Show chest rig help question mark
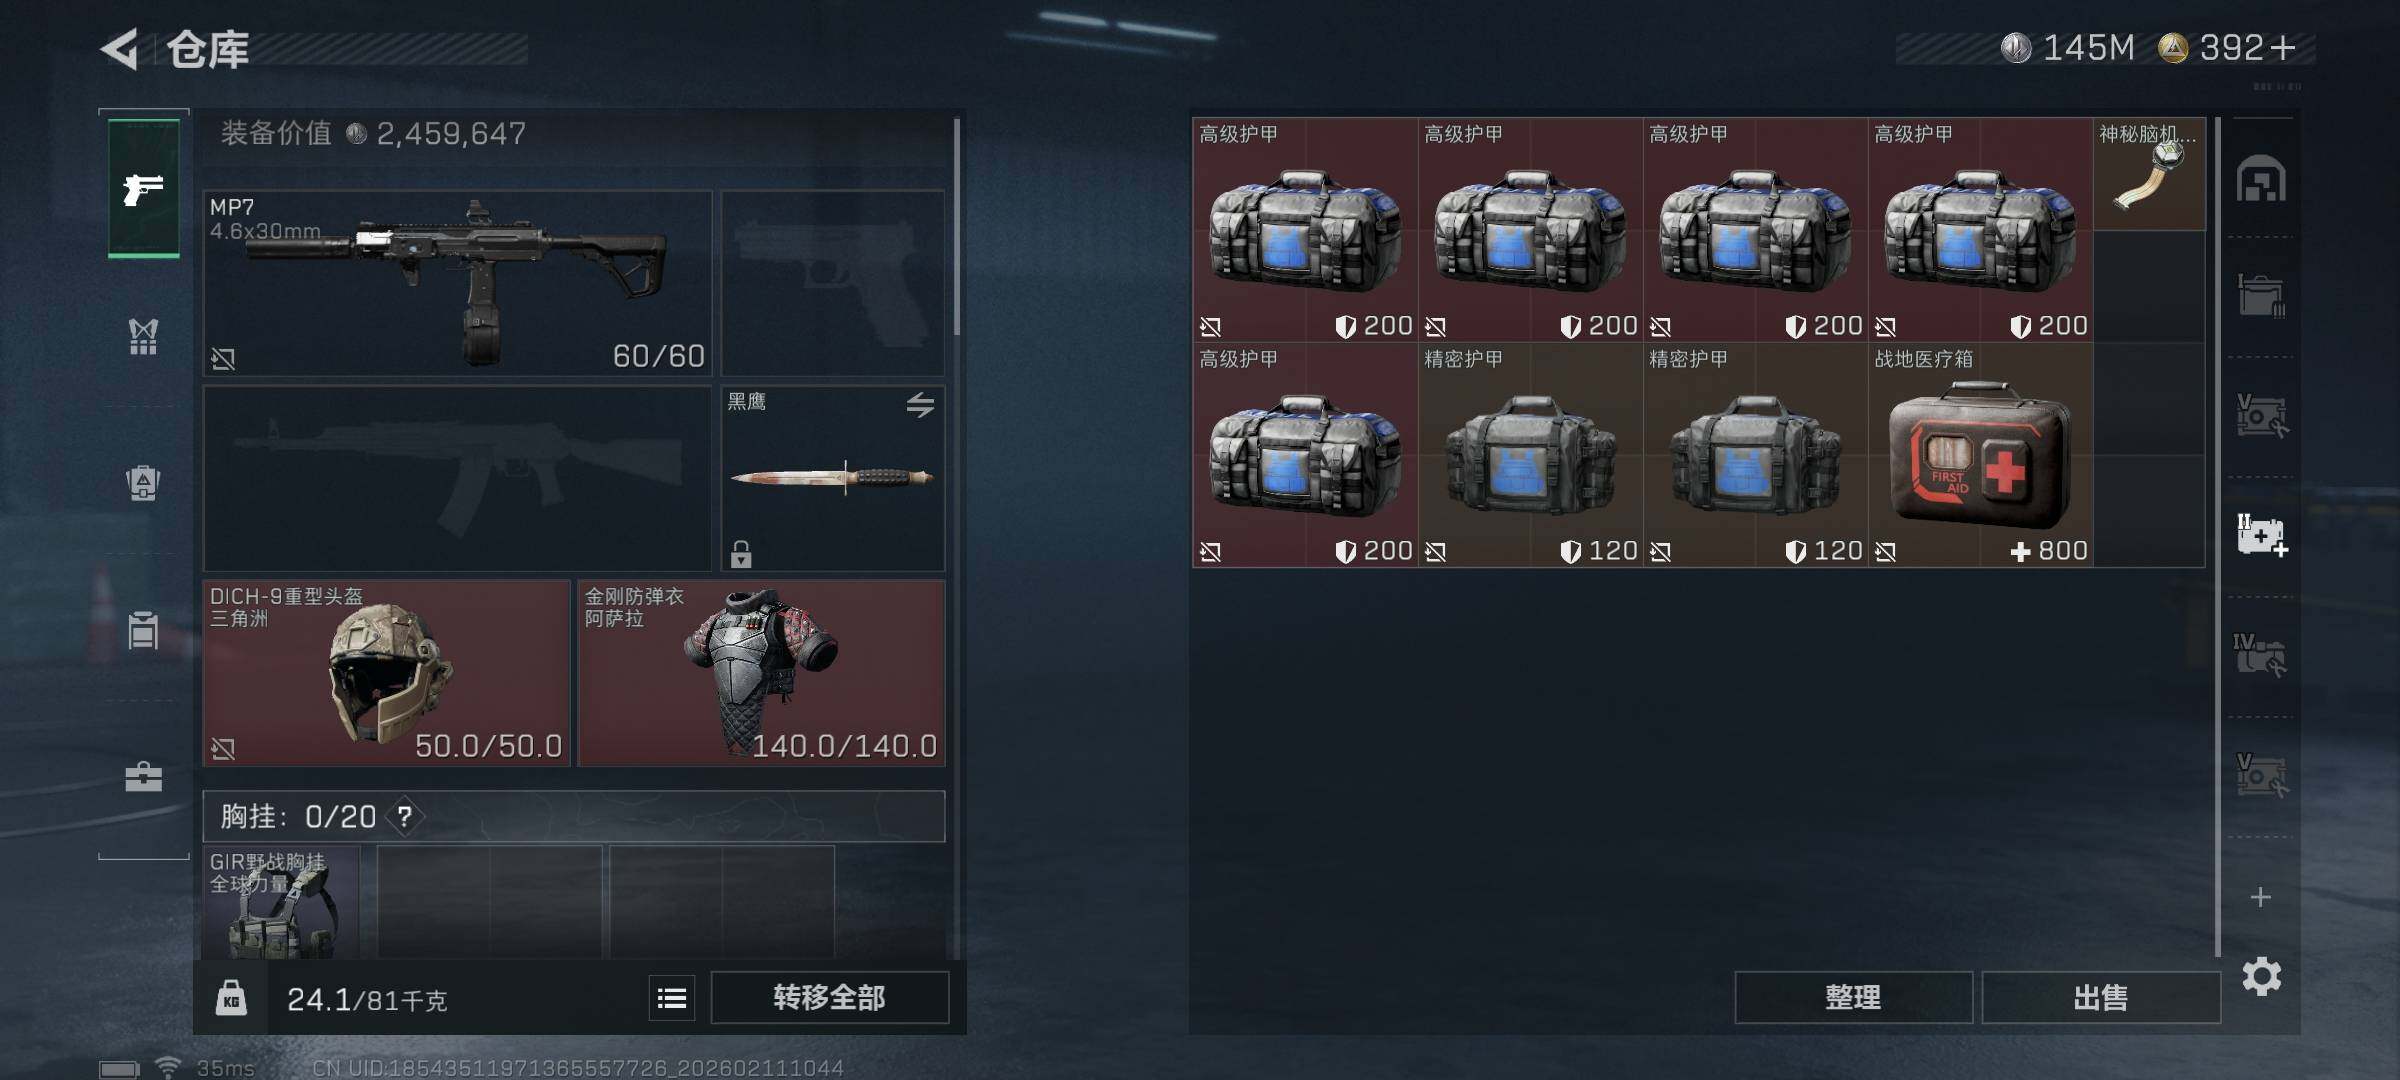The image size is (2400, 1080). click(x=404, y=817)
